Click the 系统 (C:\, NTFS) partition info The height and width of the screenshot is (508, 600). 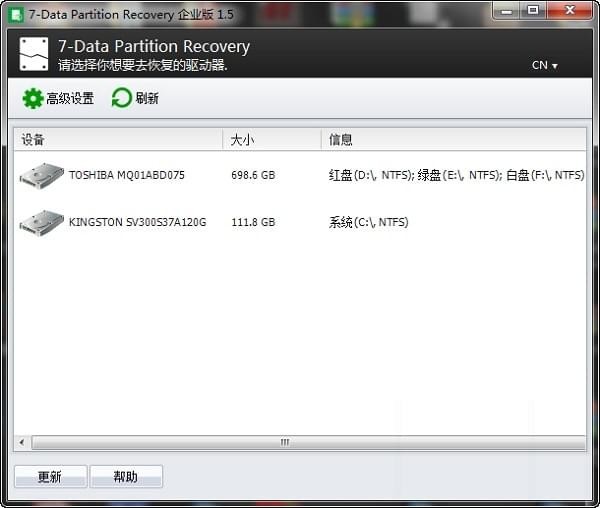(x=368, y=222)
